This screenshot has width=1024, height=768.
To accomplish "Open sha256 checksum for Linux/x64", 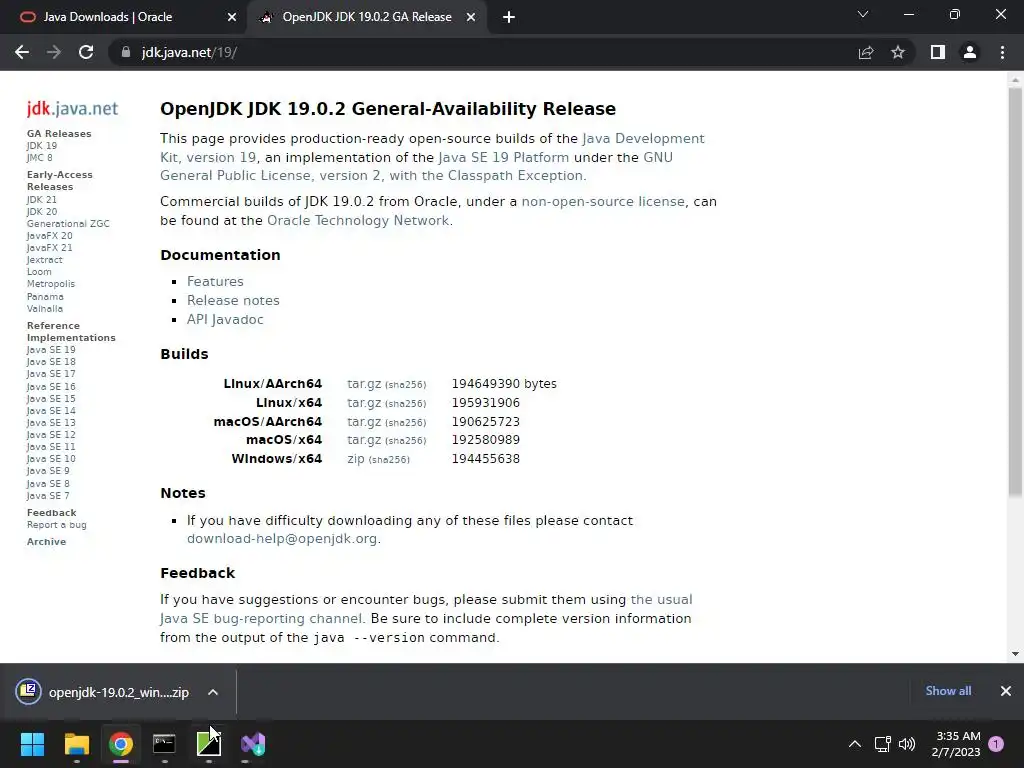I will pyautogui.click(x=406, y=404).
